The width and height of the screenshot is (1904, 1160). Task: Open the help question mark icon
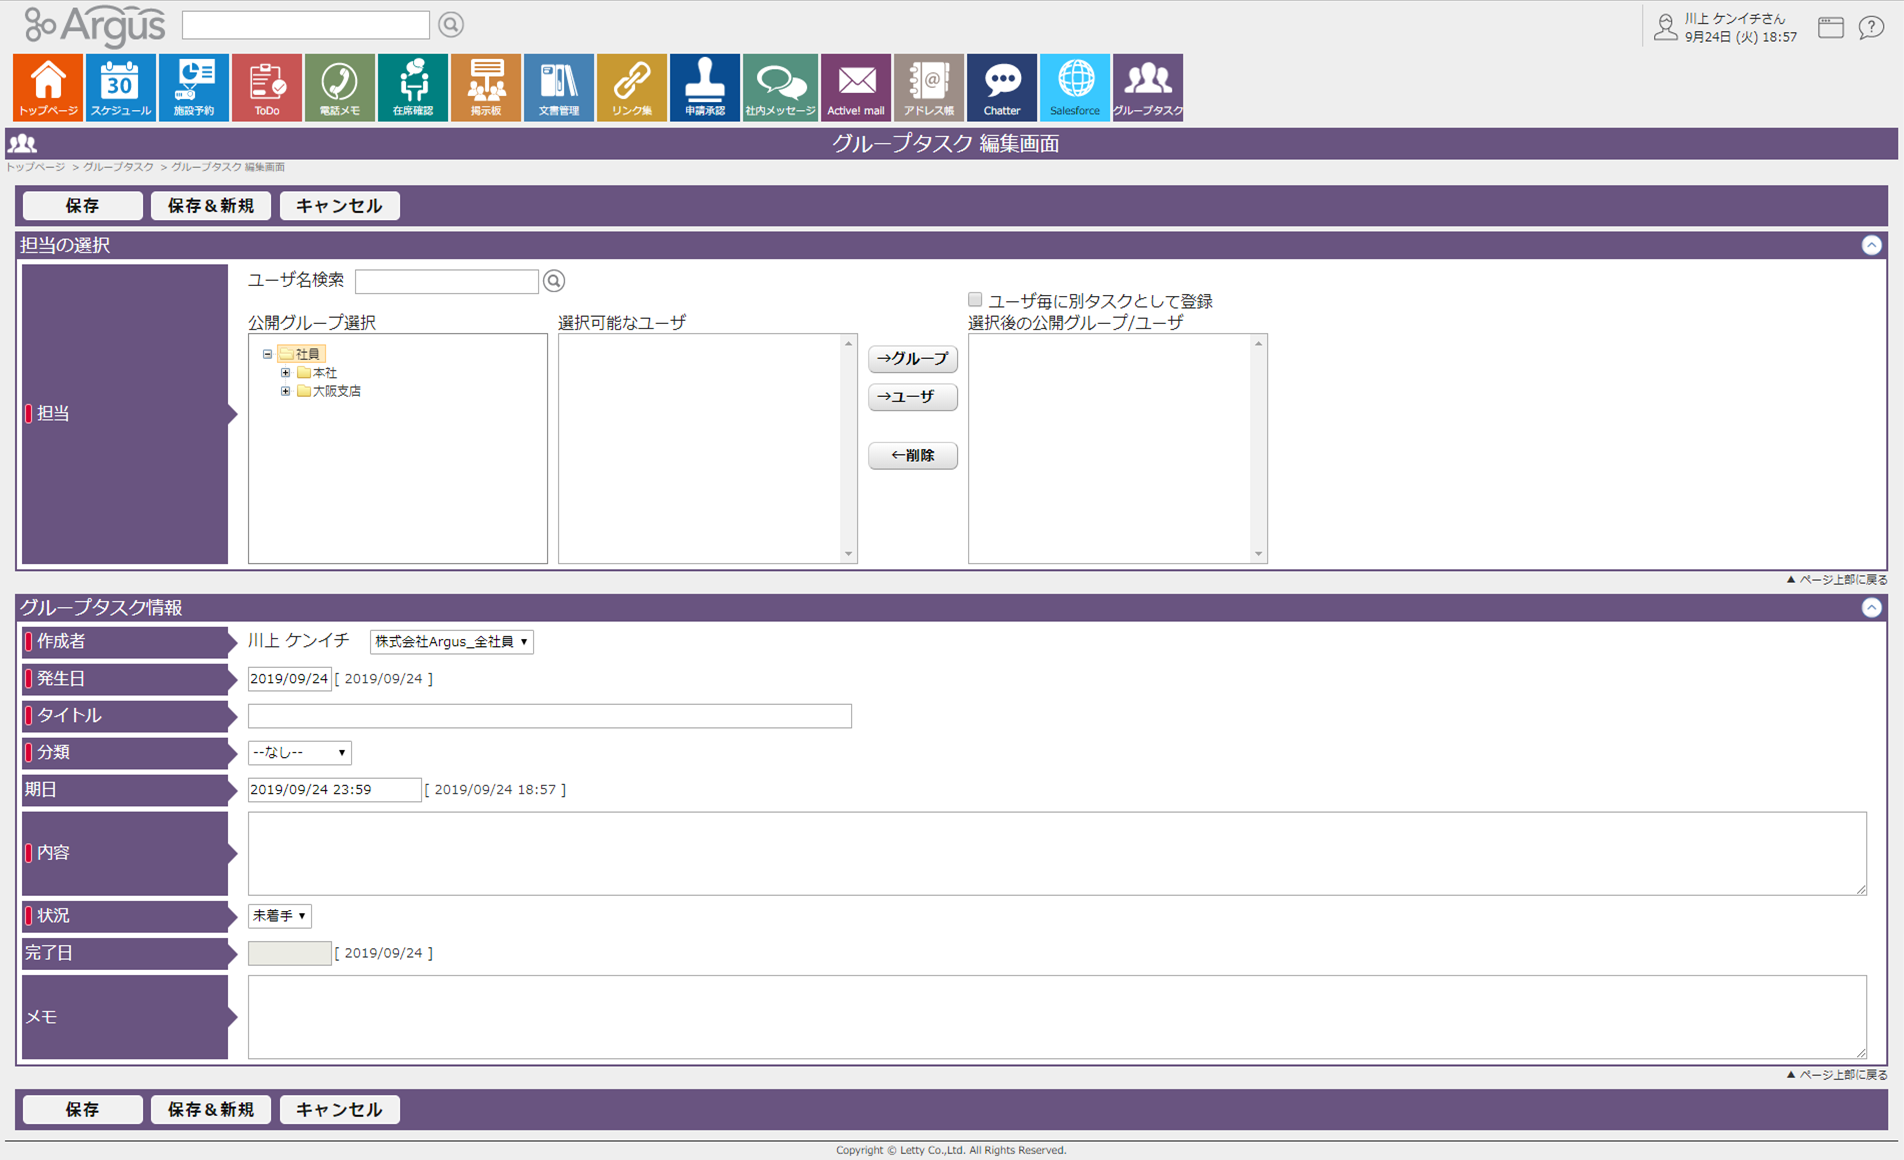[1871, 27]
